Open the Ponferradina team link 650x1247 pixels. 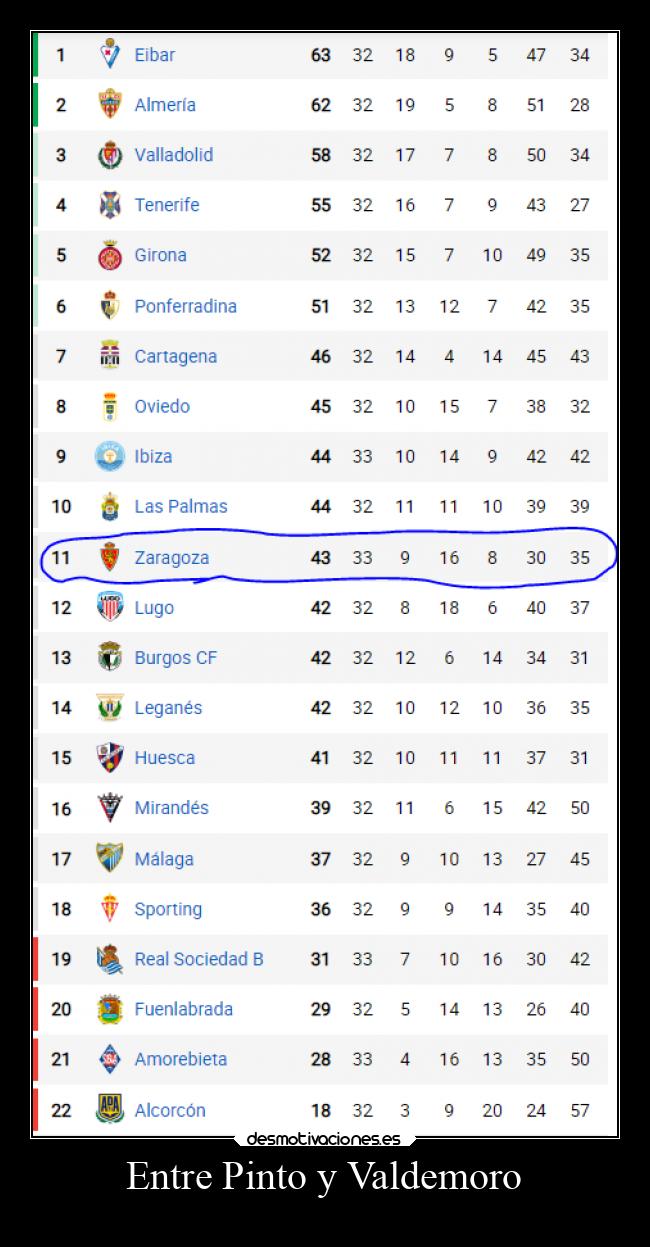(185, 306)
